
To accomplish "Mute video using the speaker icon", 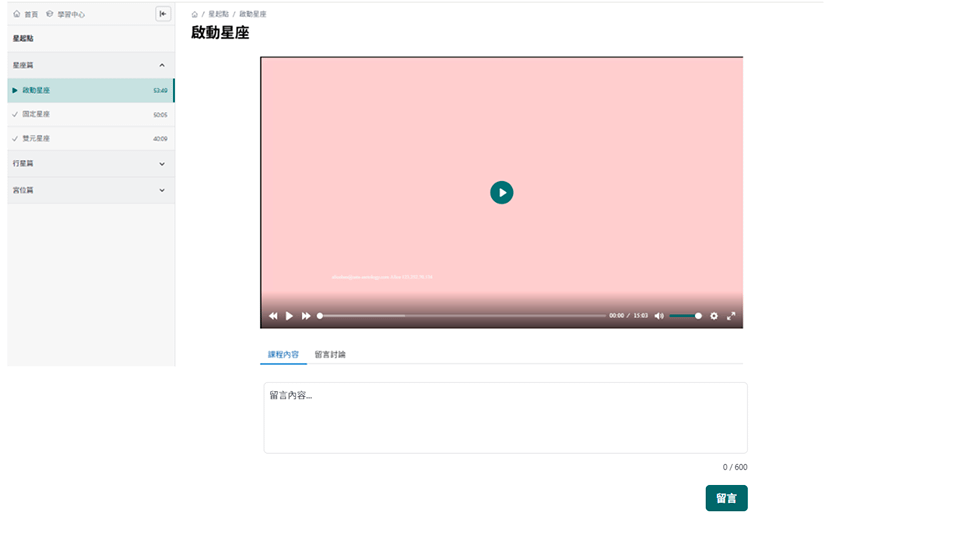I will (x=659, y=316).
